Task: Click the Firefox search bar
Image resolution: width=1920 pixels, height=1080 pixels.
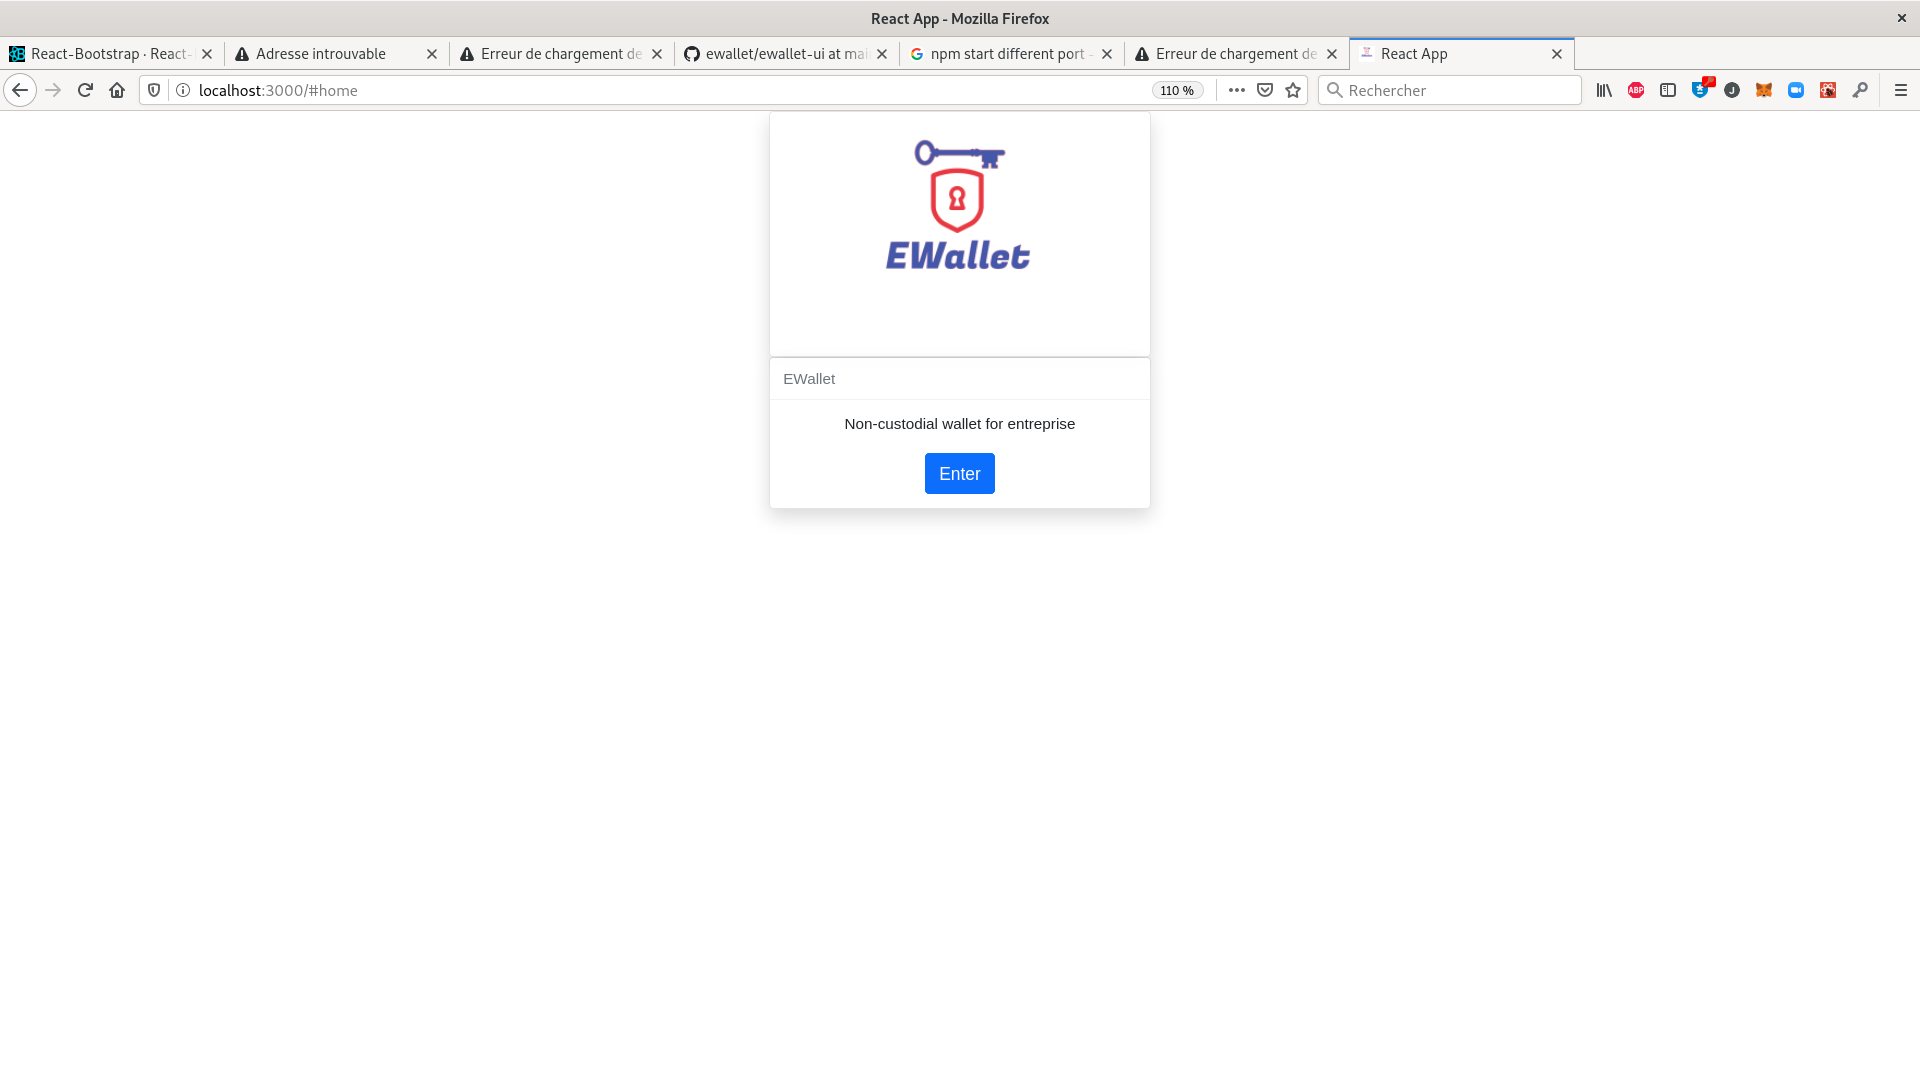Action: (1449, 88)
